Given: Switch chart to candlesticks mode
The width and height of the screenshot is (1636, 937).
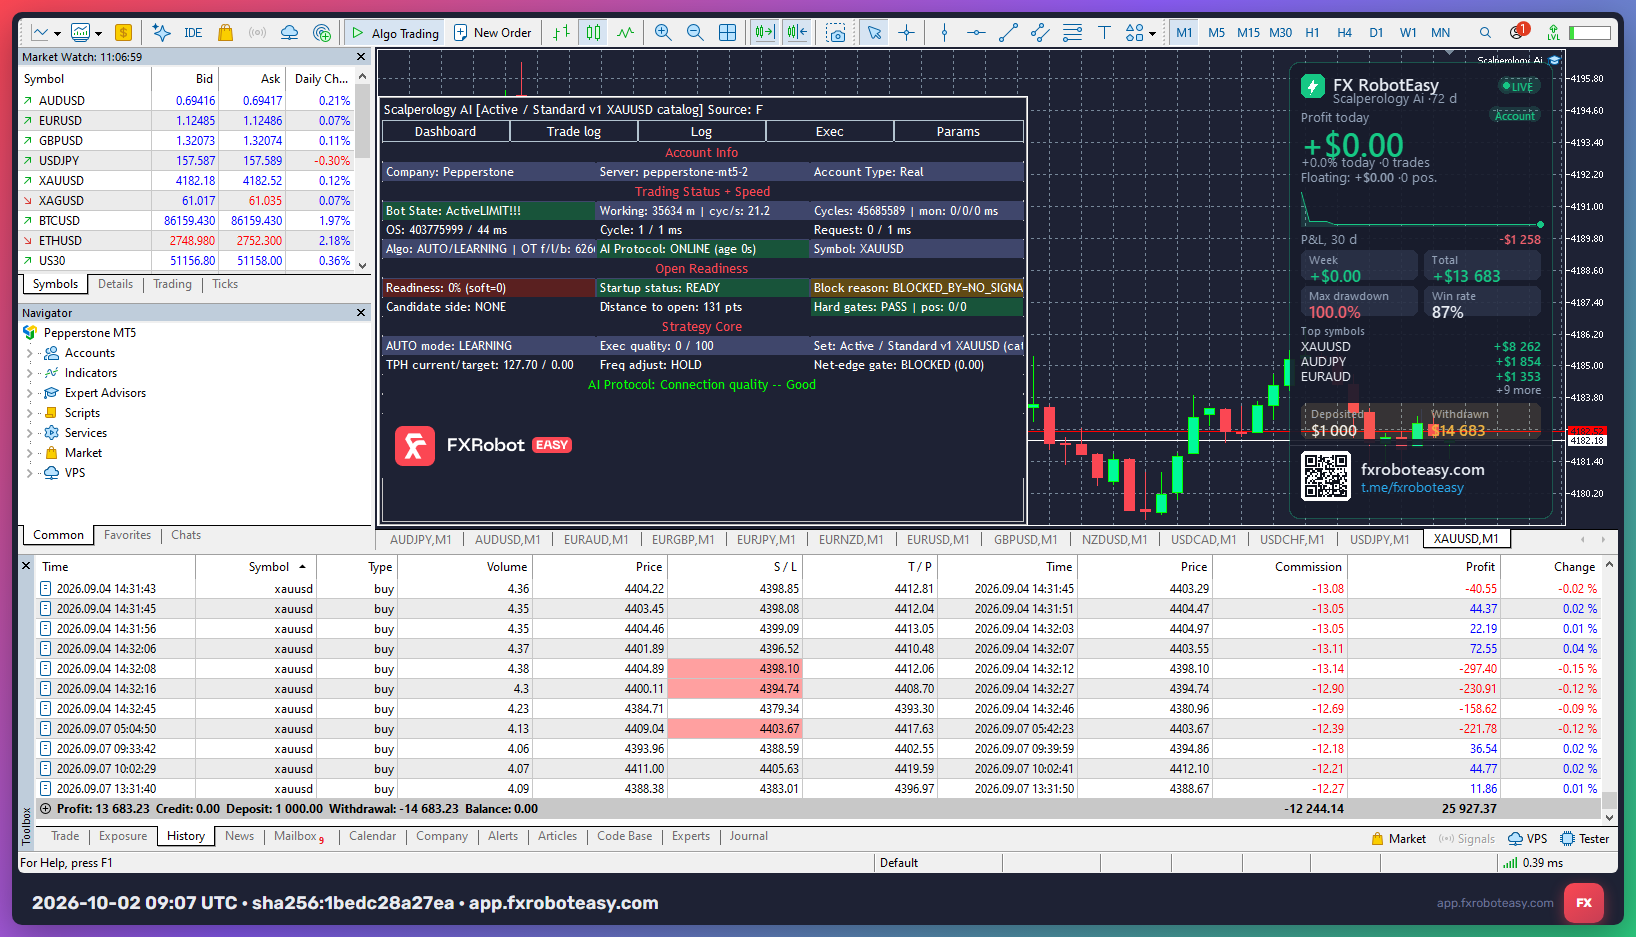Looking at the screenshot, I should (x=594, y=33).
